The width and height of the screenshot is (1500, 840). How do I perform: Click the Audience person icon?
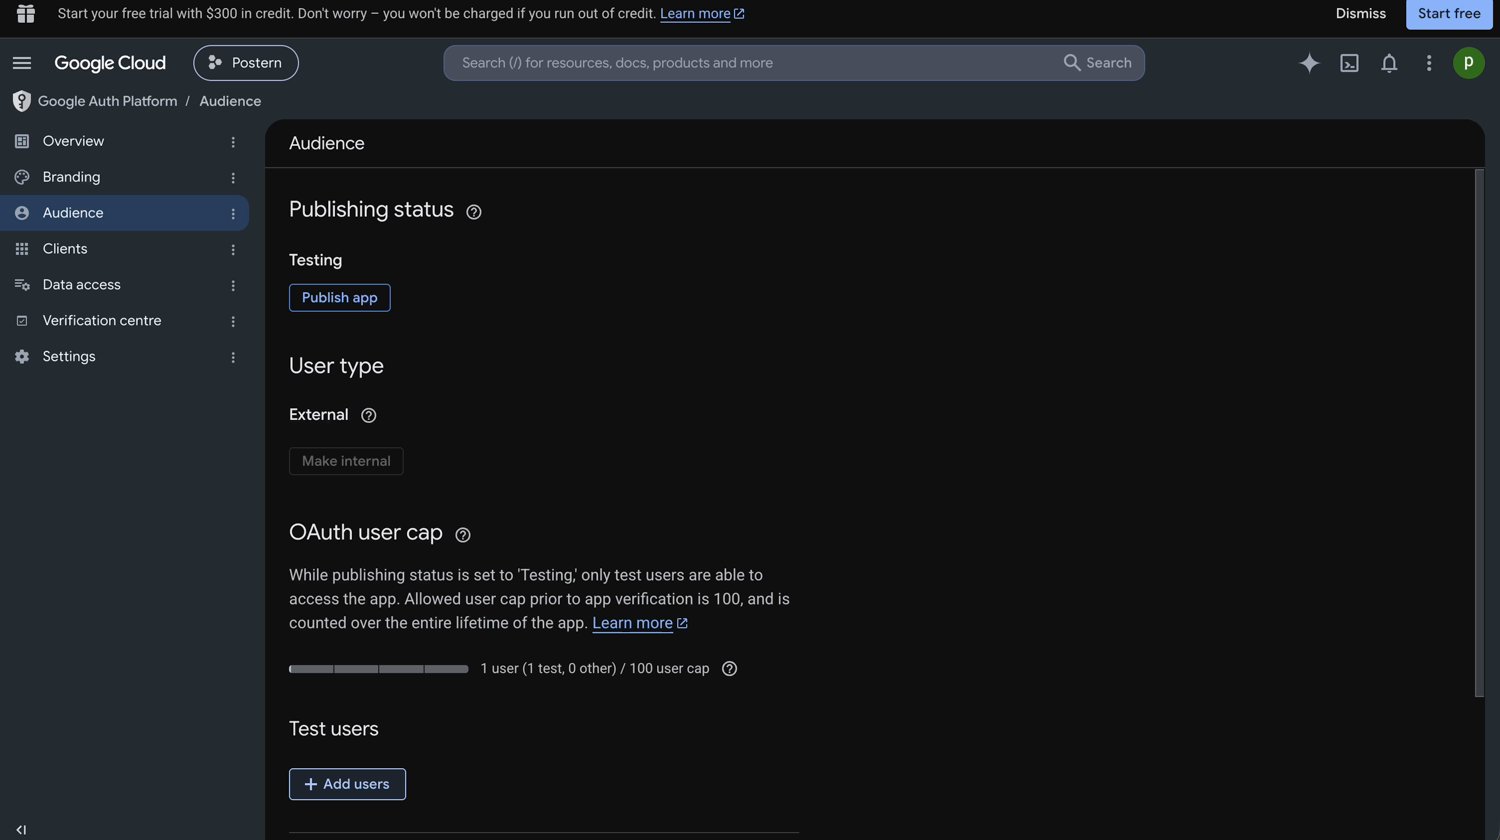click(x=22, y=213)
